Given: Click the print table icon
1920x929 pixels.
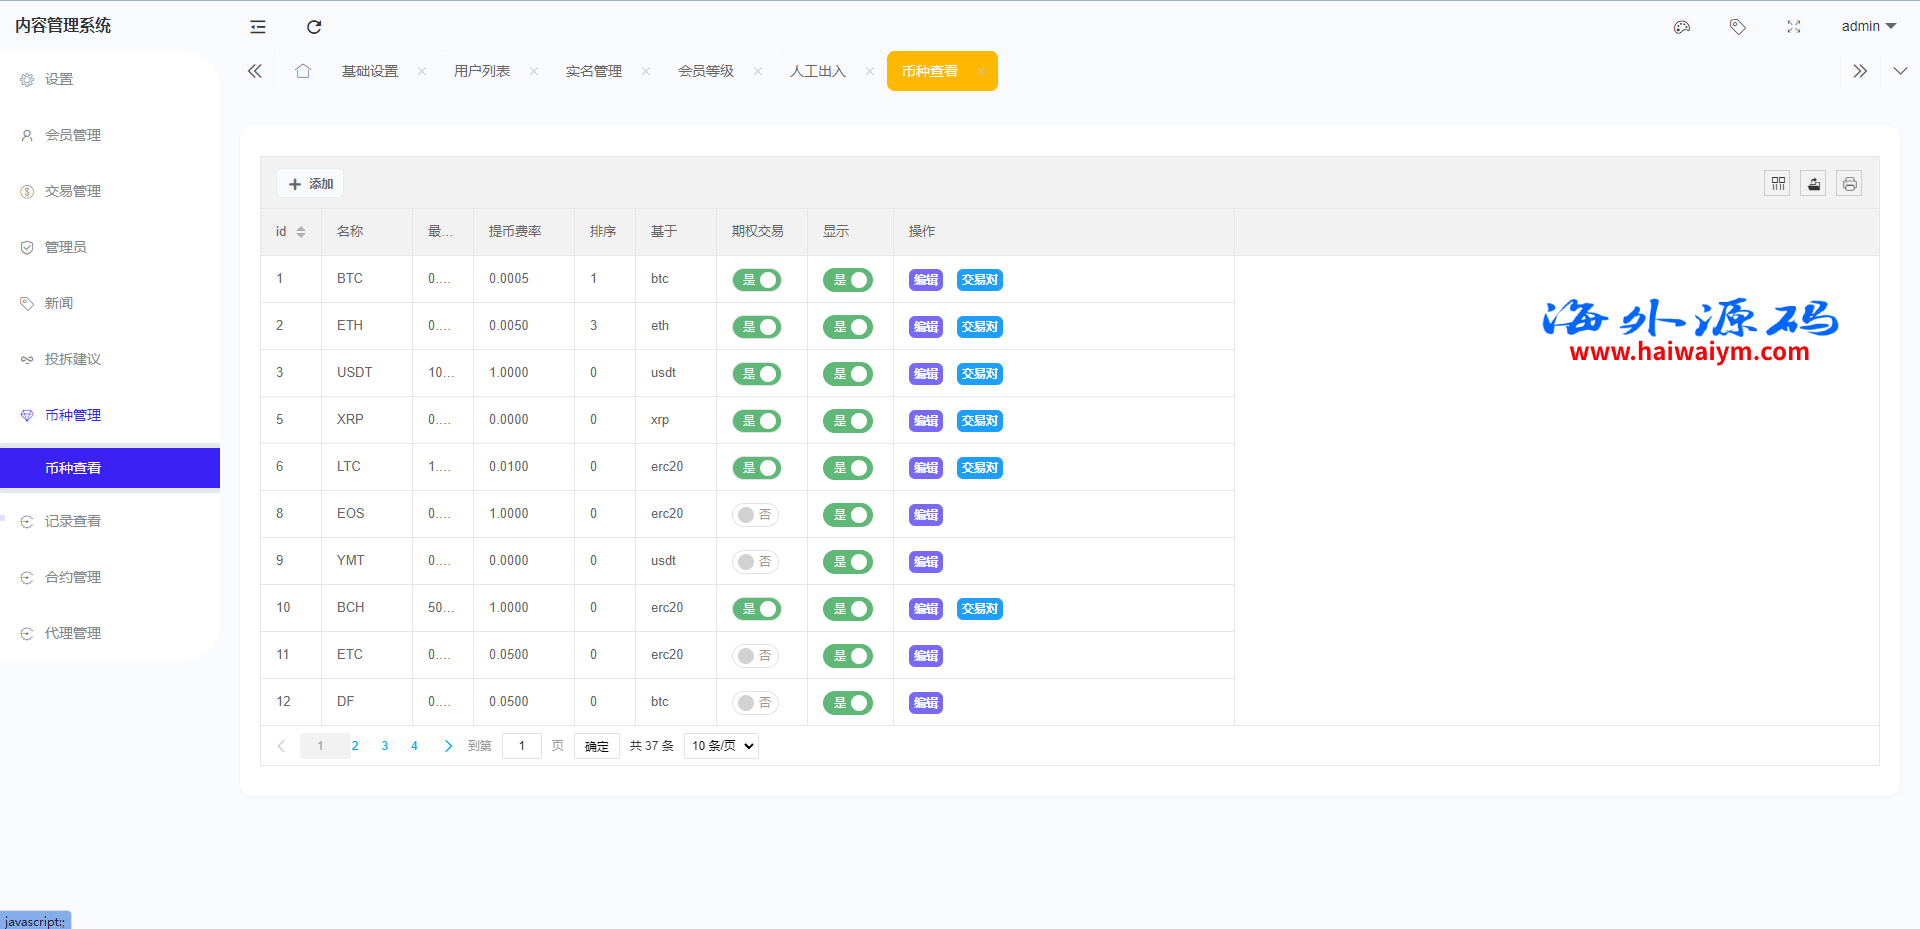Looking at the screenshot, I should click(1850, 184).
